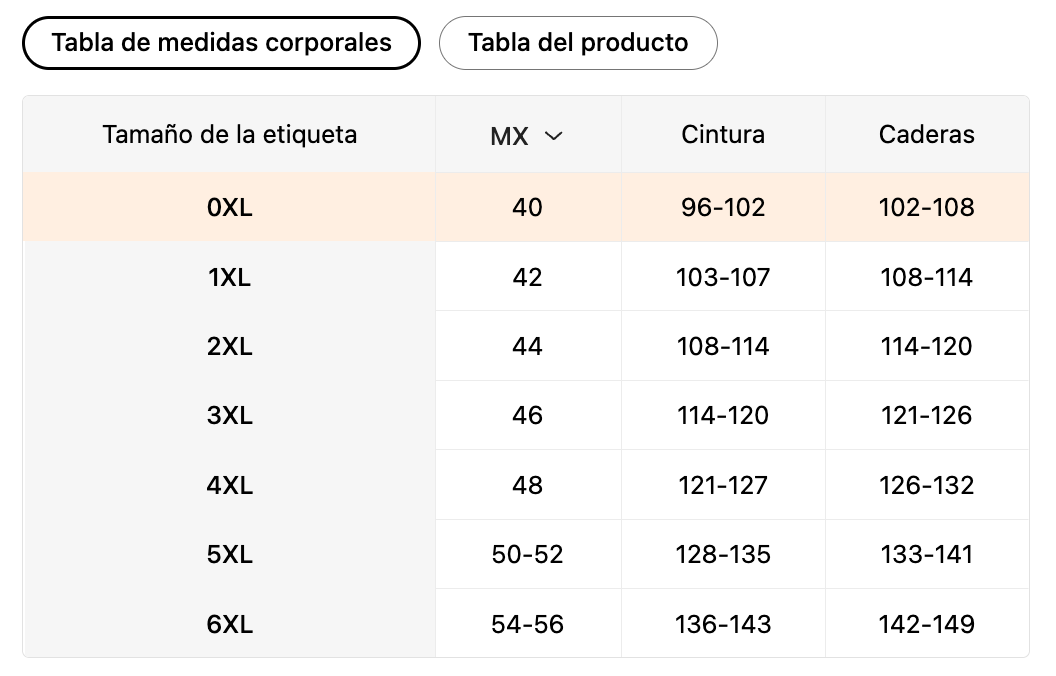Open the MX size system dropdown
Viewport: 1056px width, 676px height.
pos(527,136)
